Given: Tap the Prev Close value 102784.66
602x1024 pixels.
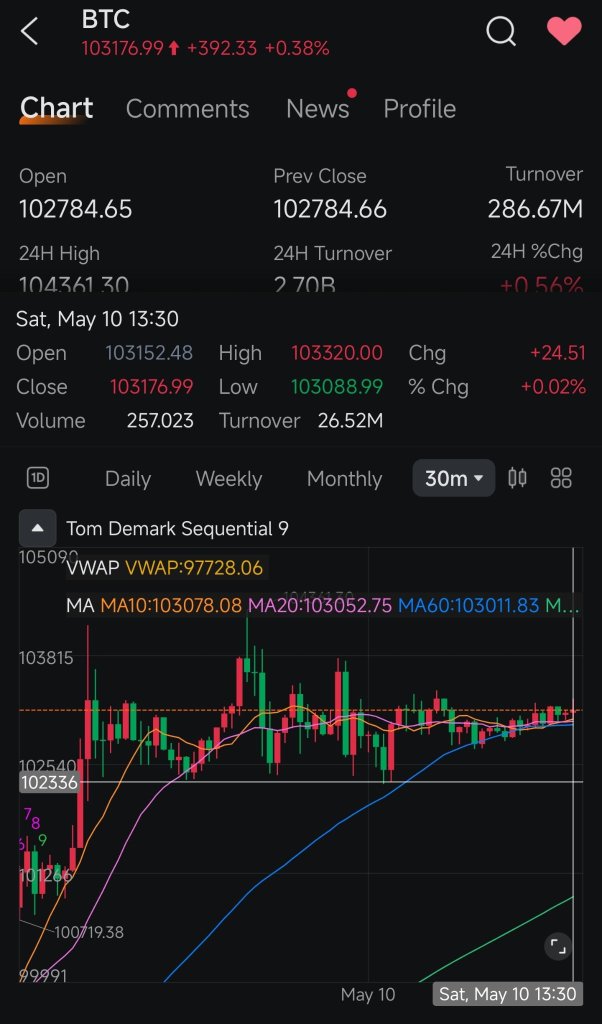Looking at the screenshot, I should (x=330, y=209).
